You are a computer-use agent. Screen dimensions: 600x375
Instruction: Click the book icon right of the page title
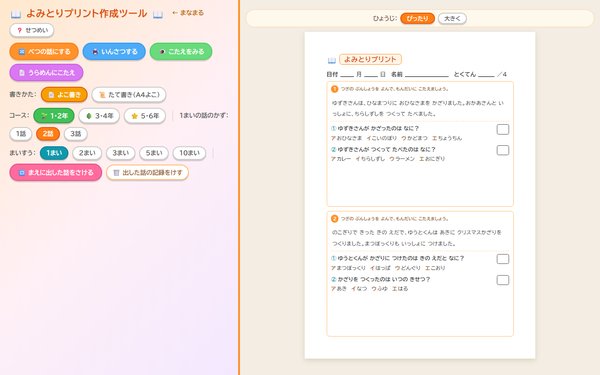(158, 15)
